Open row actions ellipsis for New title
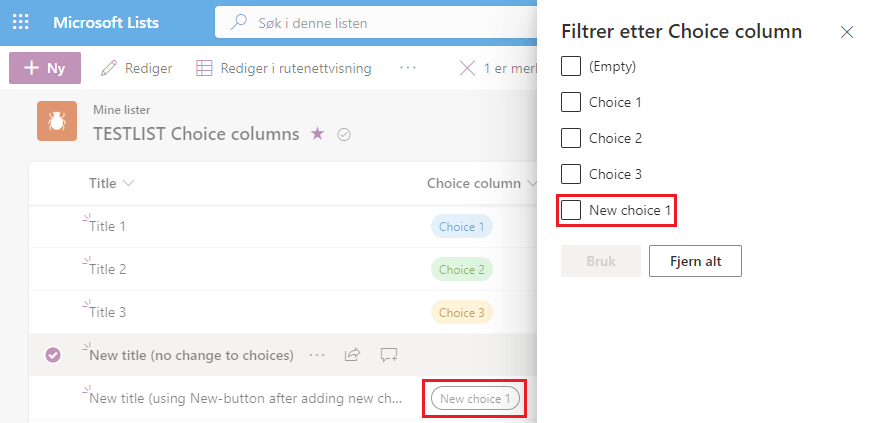Screen dimensions: 875x423 [x=317, y=355]
